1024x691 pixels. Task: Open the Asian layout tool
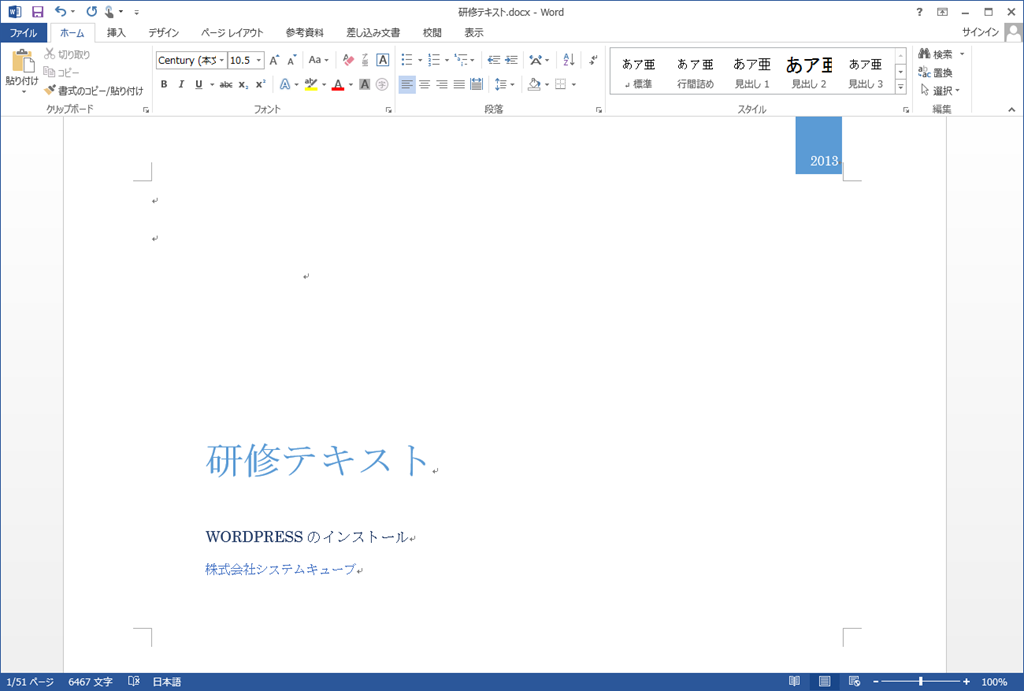pyautogui.click(x=536, y=60)
